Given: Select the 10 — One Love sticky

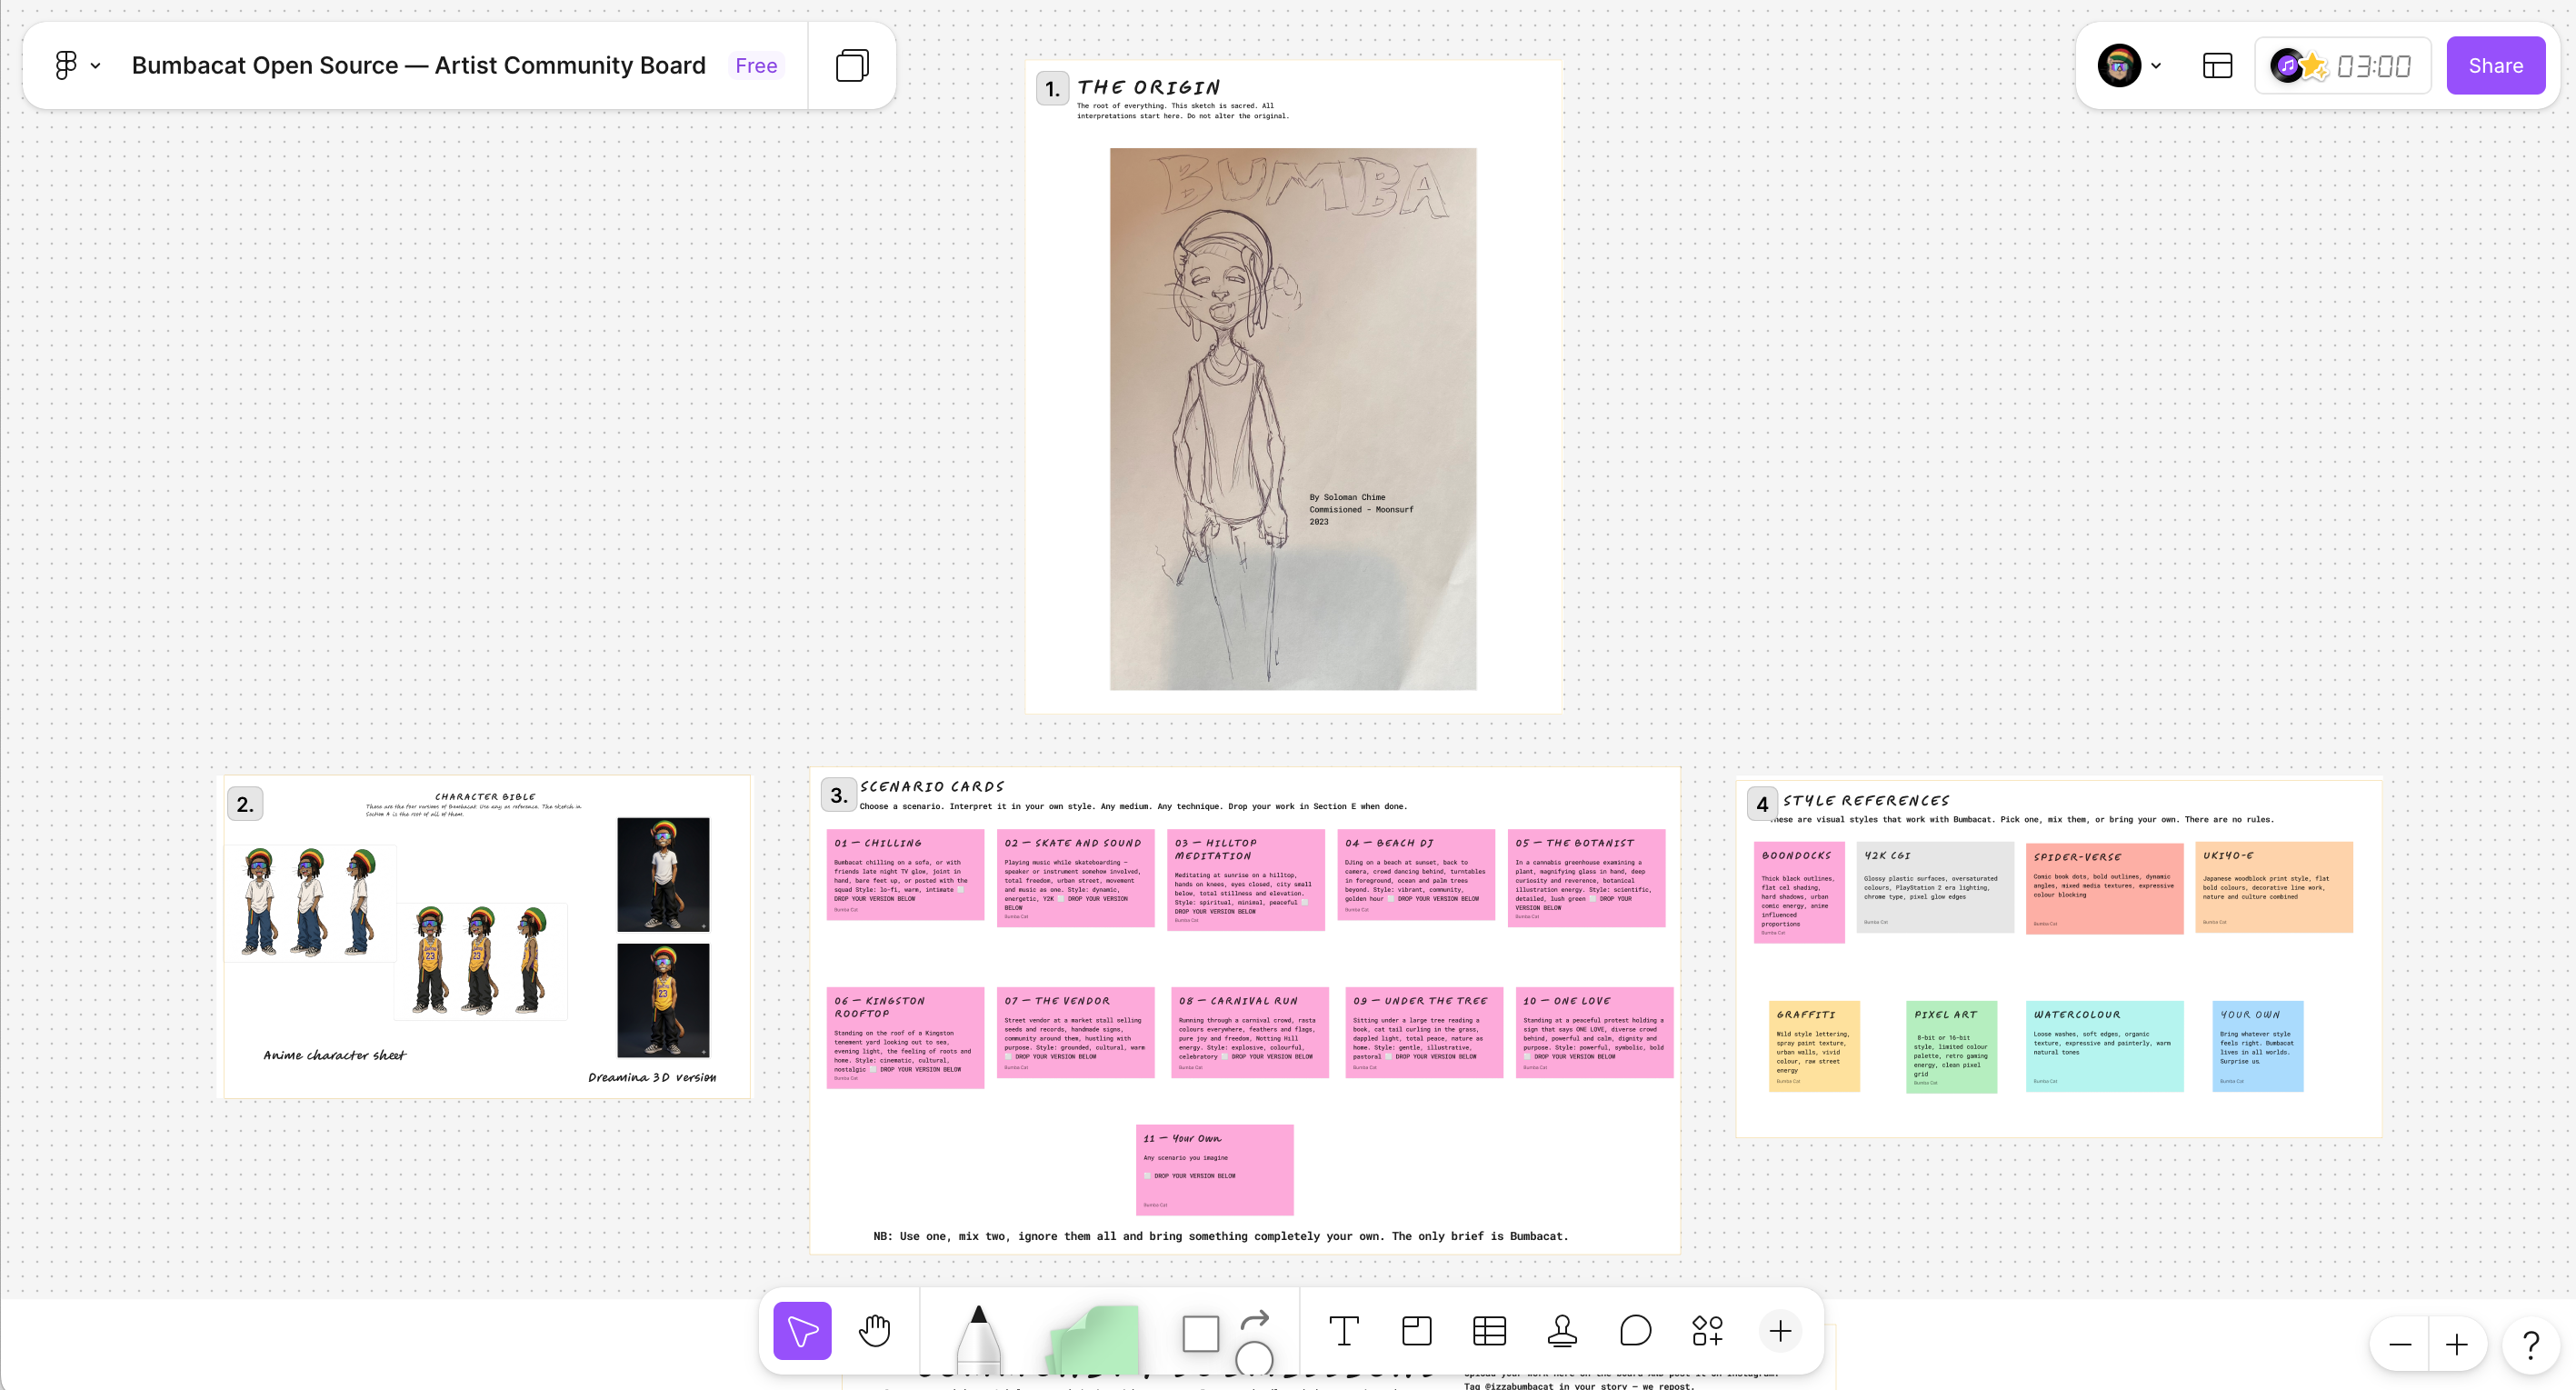Looking at the screenshot, I should [x=1594, y=1032].
